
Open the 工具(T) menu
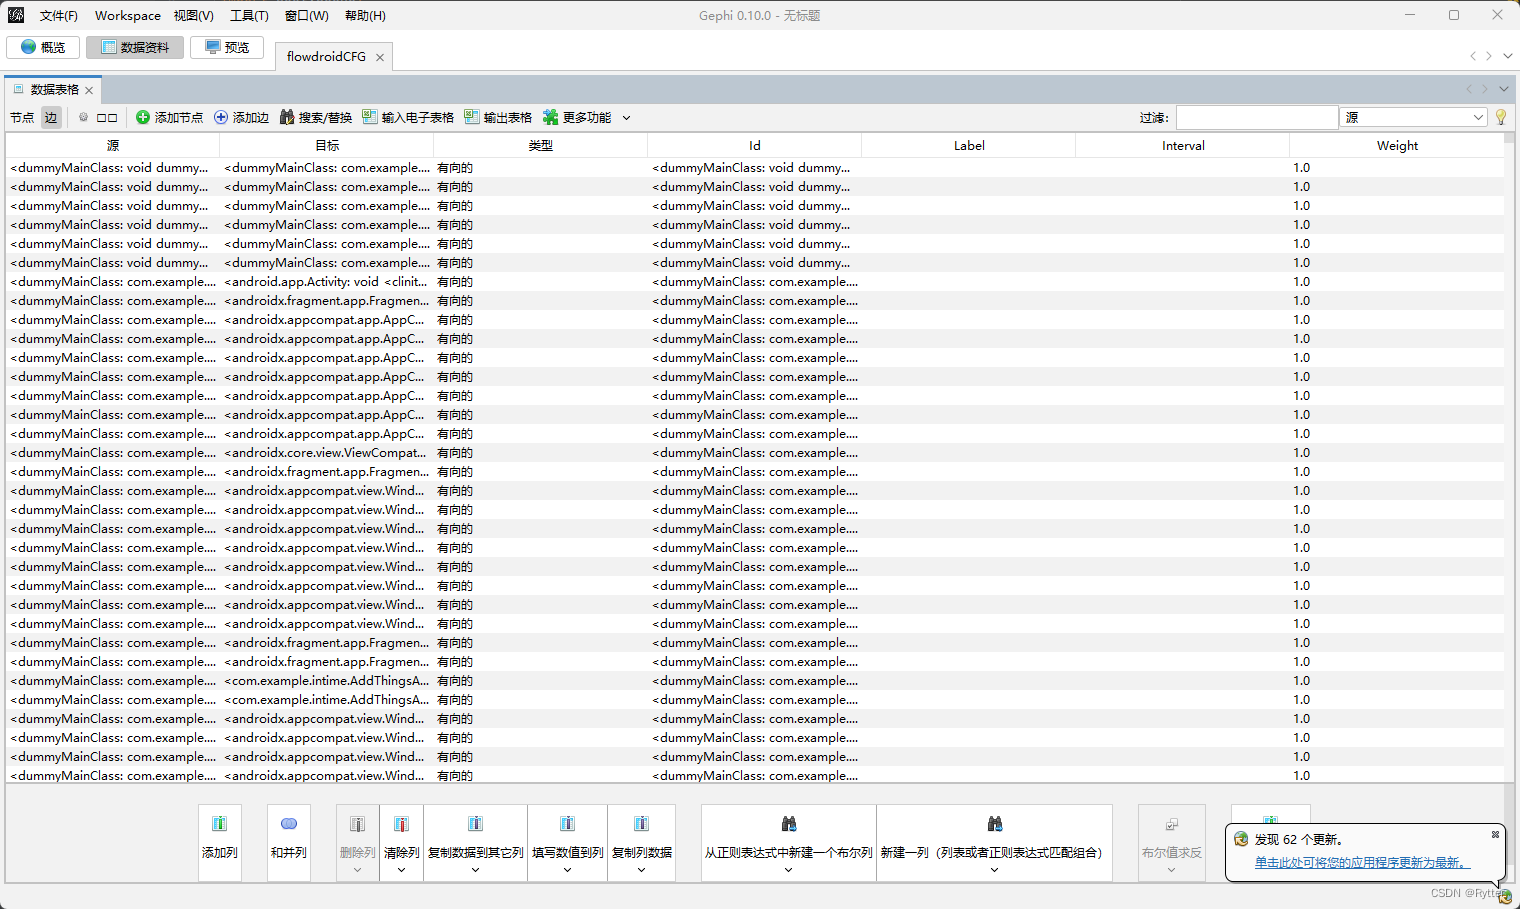coord(249,16)
